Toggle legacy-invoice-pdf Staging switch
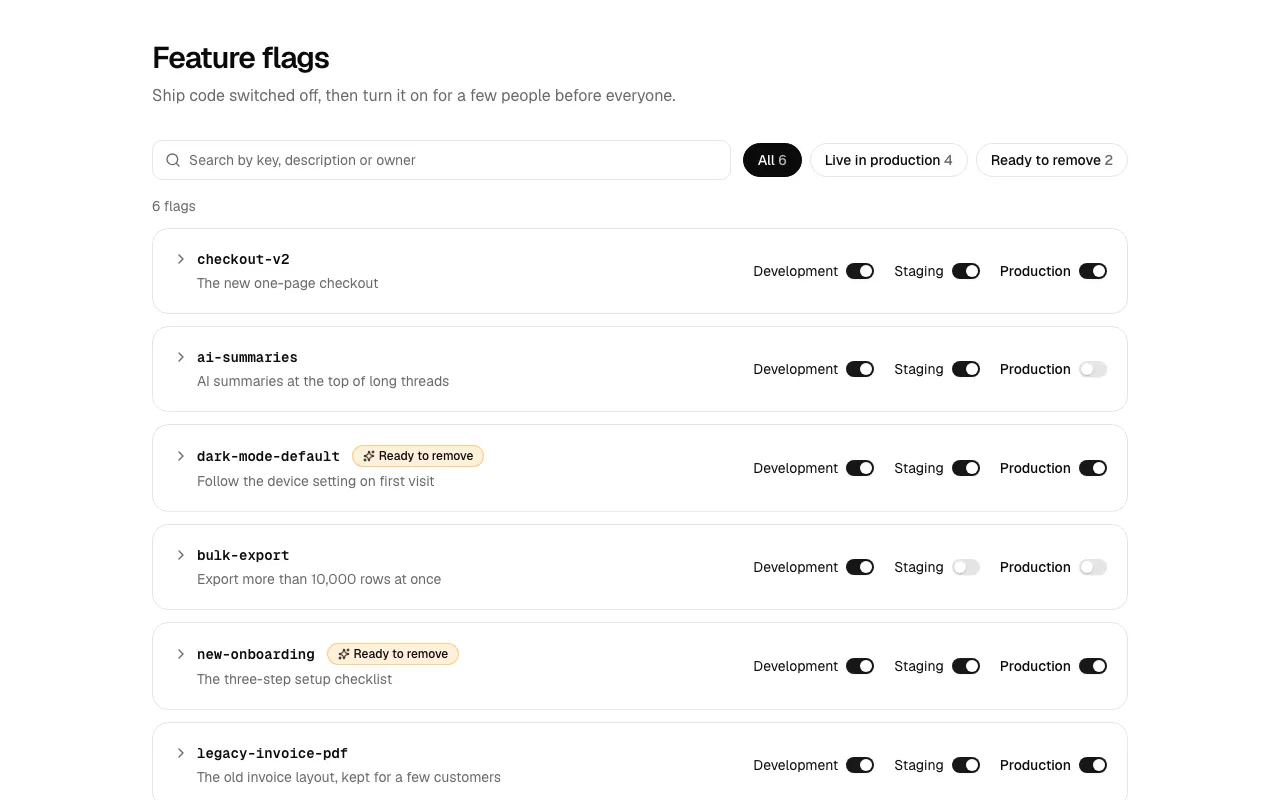 point(966,765)
